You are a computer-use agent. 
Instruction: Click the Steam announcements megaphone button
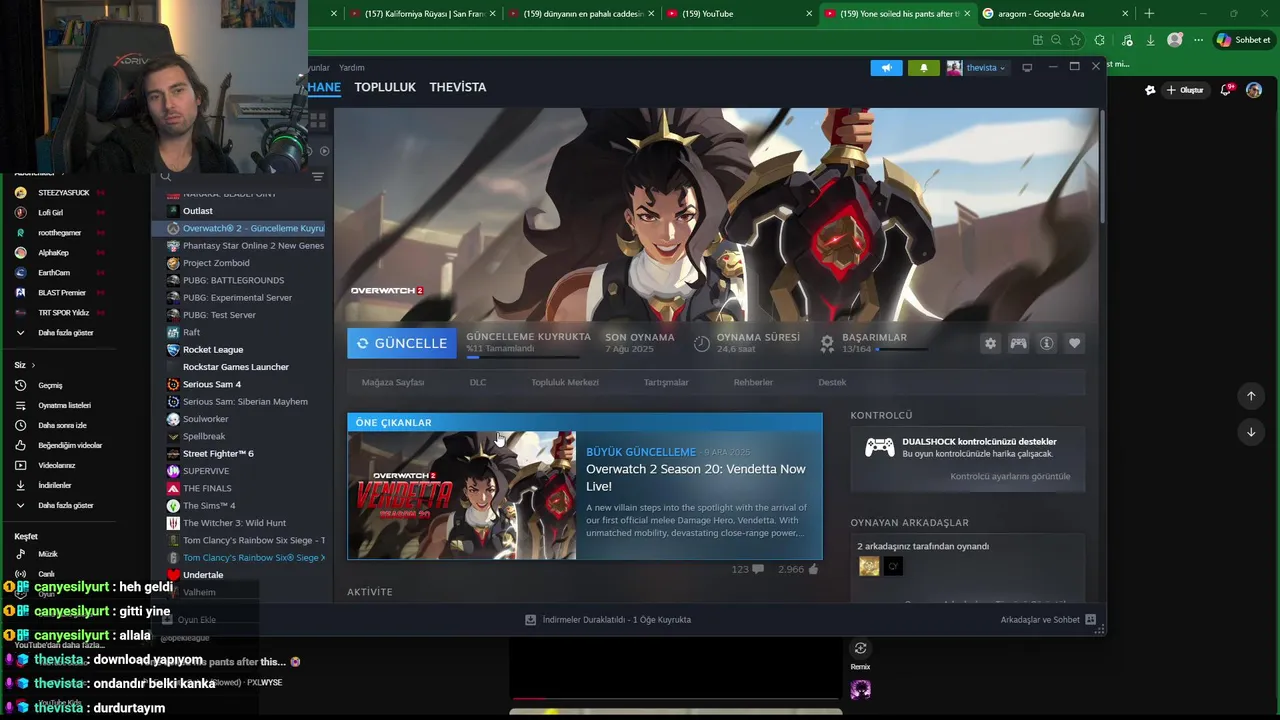(x=886, y=67)
